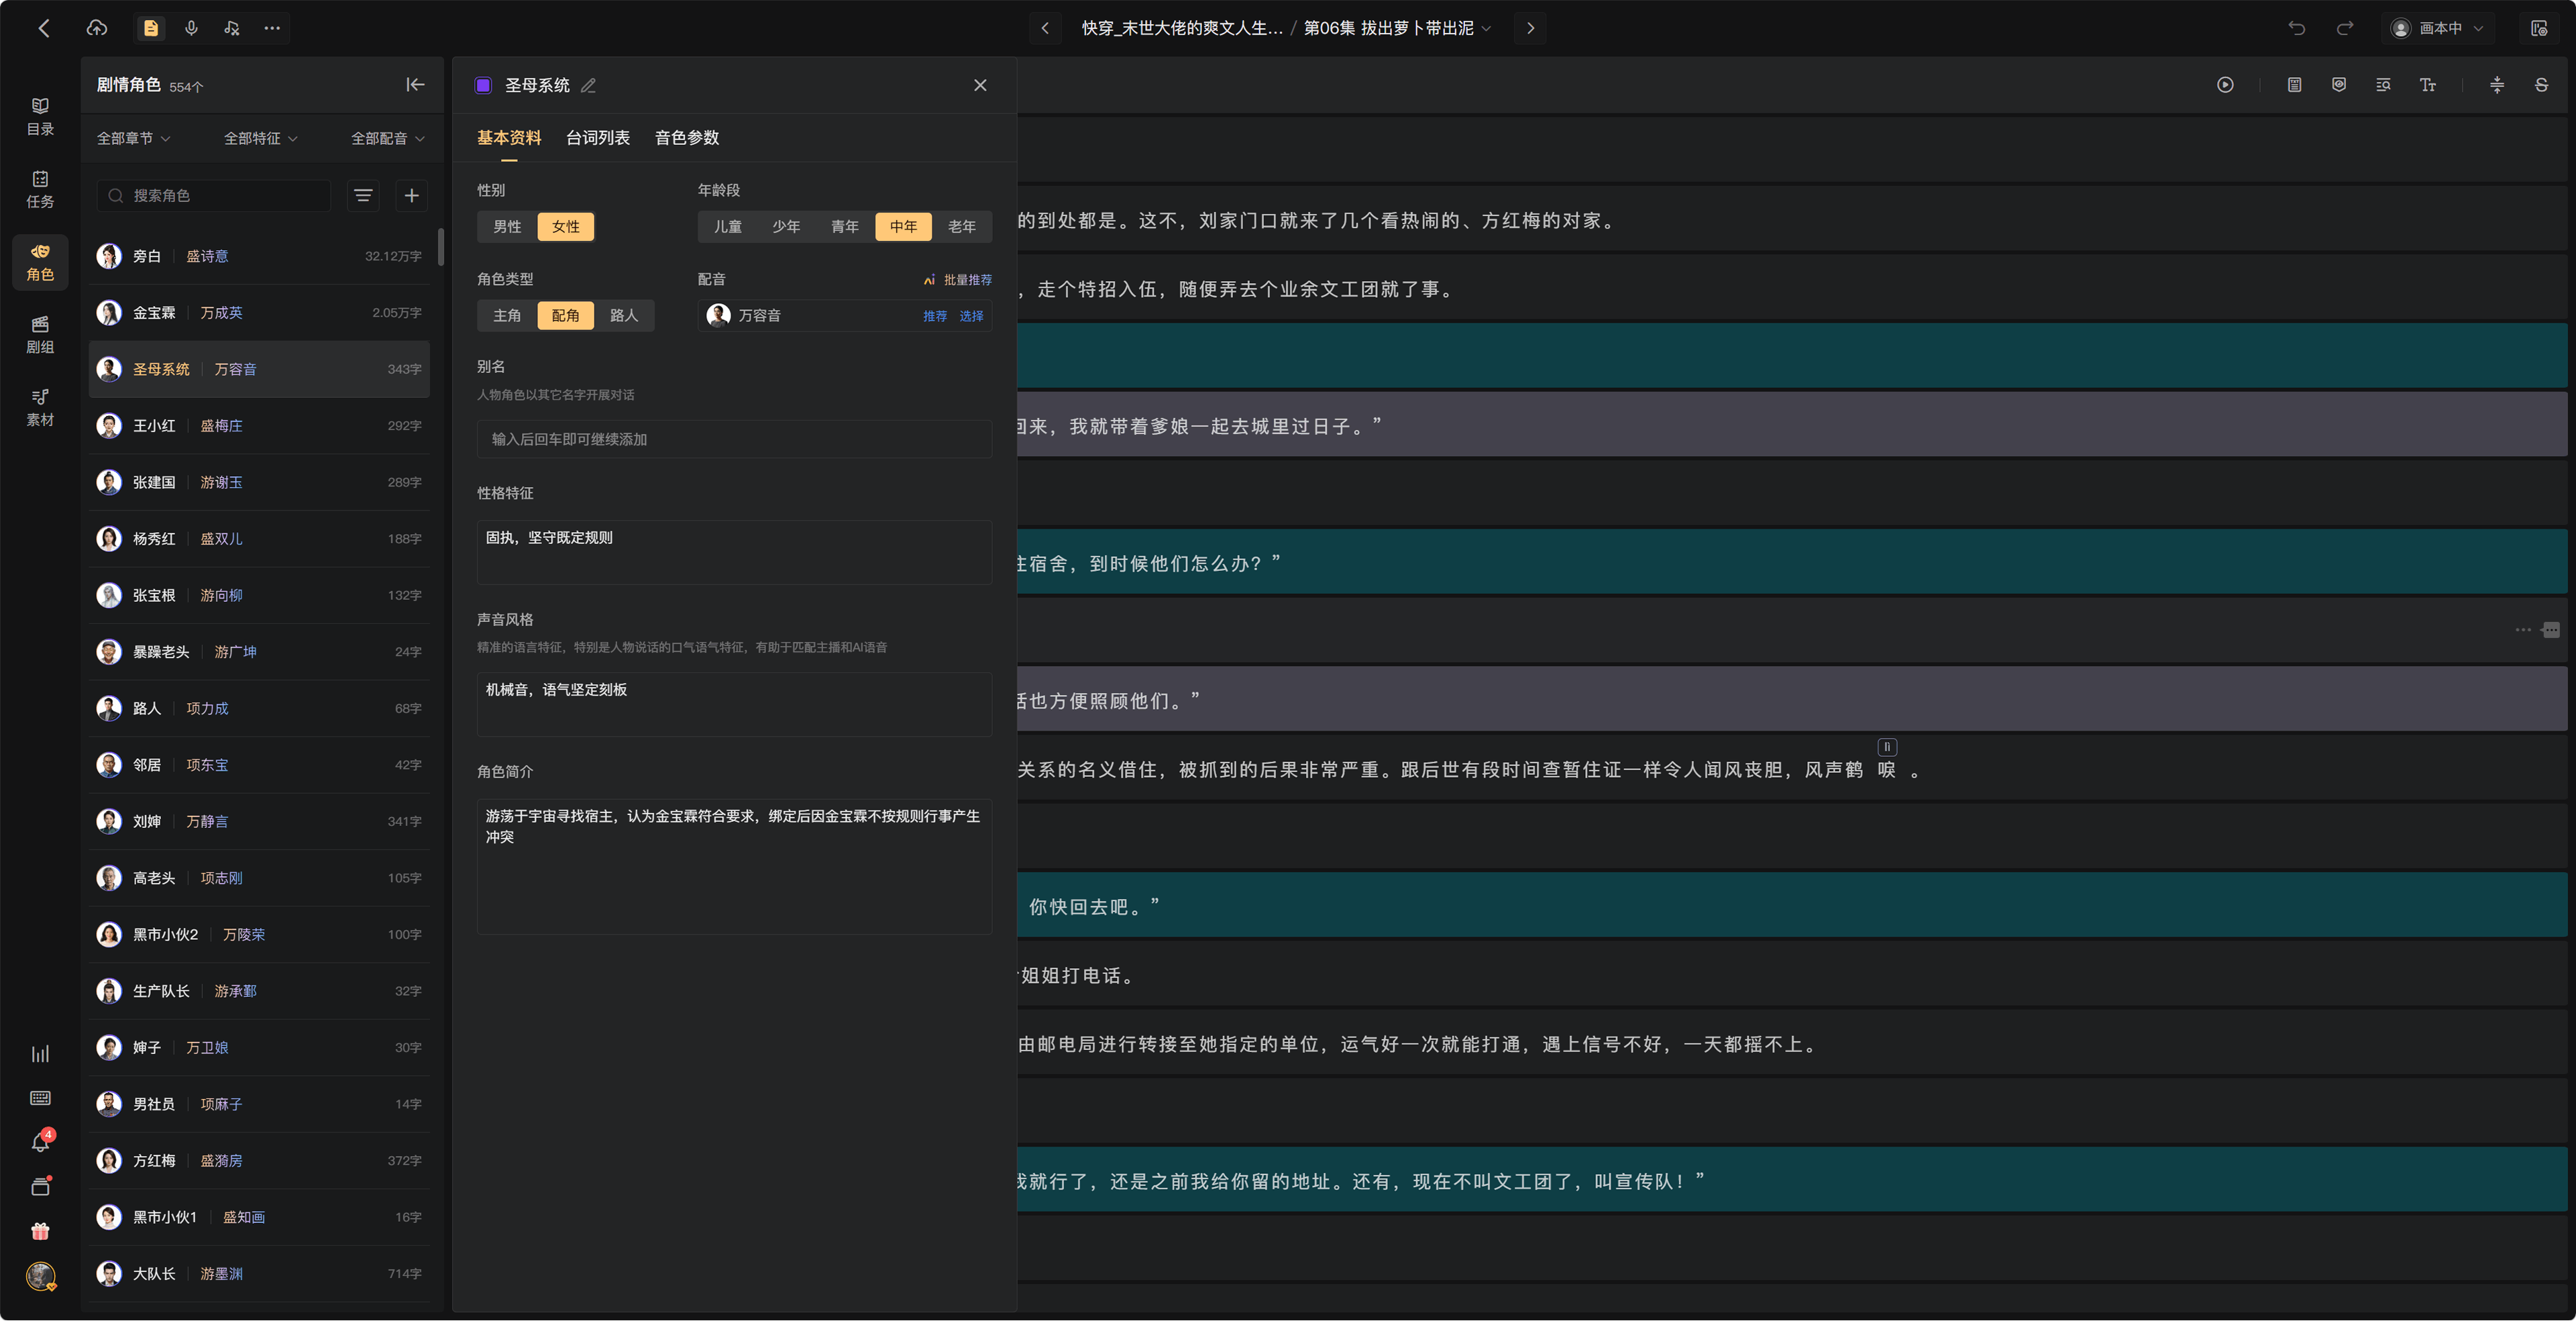Screen dimensions: 2576x1321
Task: Click the cloud upload icon
Action: click(97, 28)
